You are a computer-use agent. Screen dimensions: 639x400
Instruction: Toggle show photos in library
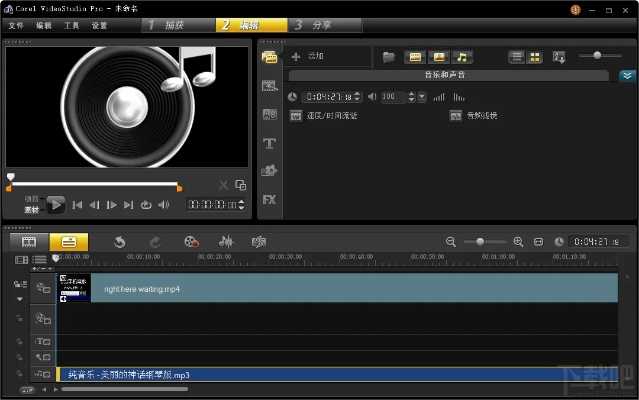pos(438,57)
